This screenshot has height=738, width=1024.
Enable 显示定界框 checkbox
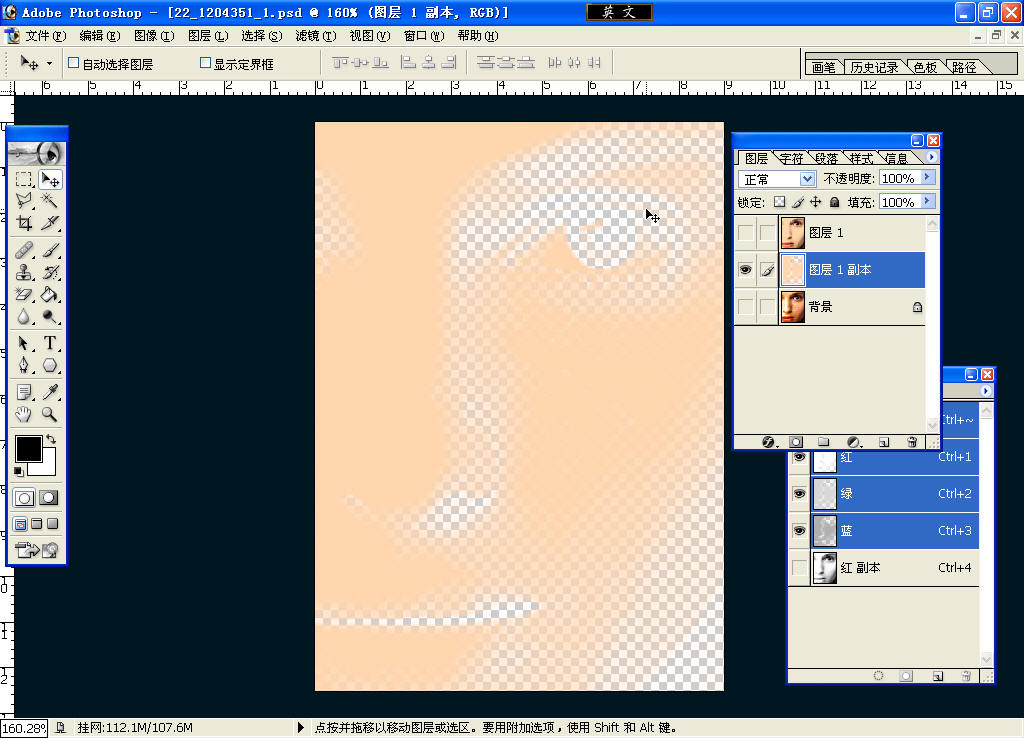(x=205, y=63)
